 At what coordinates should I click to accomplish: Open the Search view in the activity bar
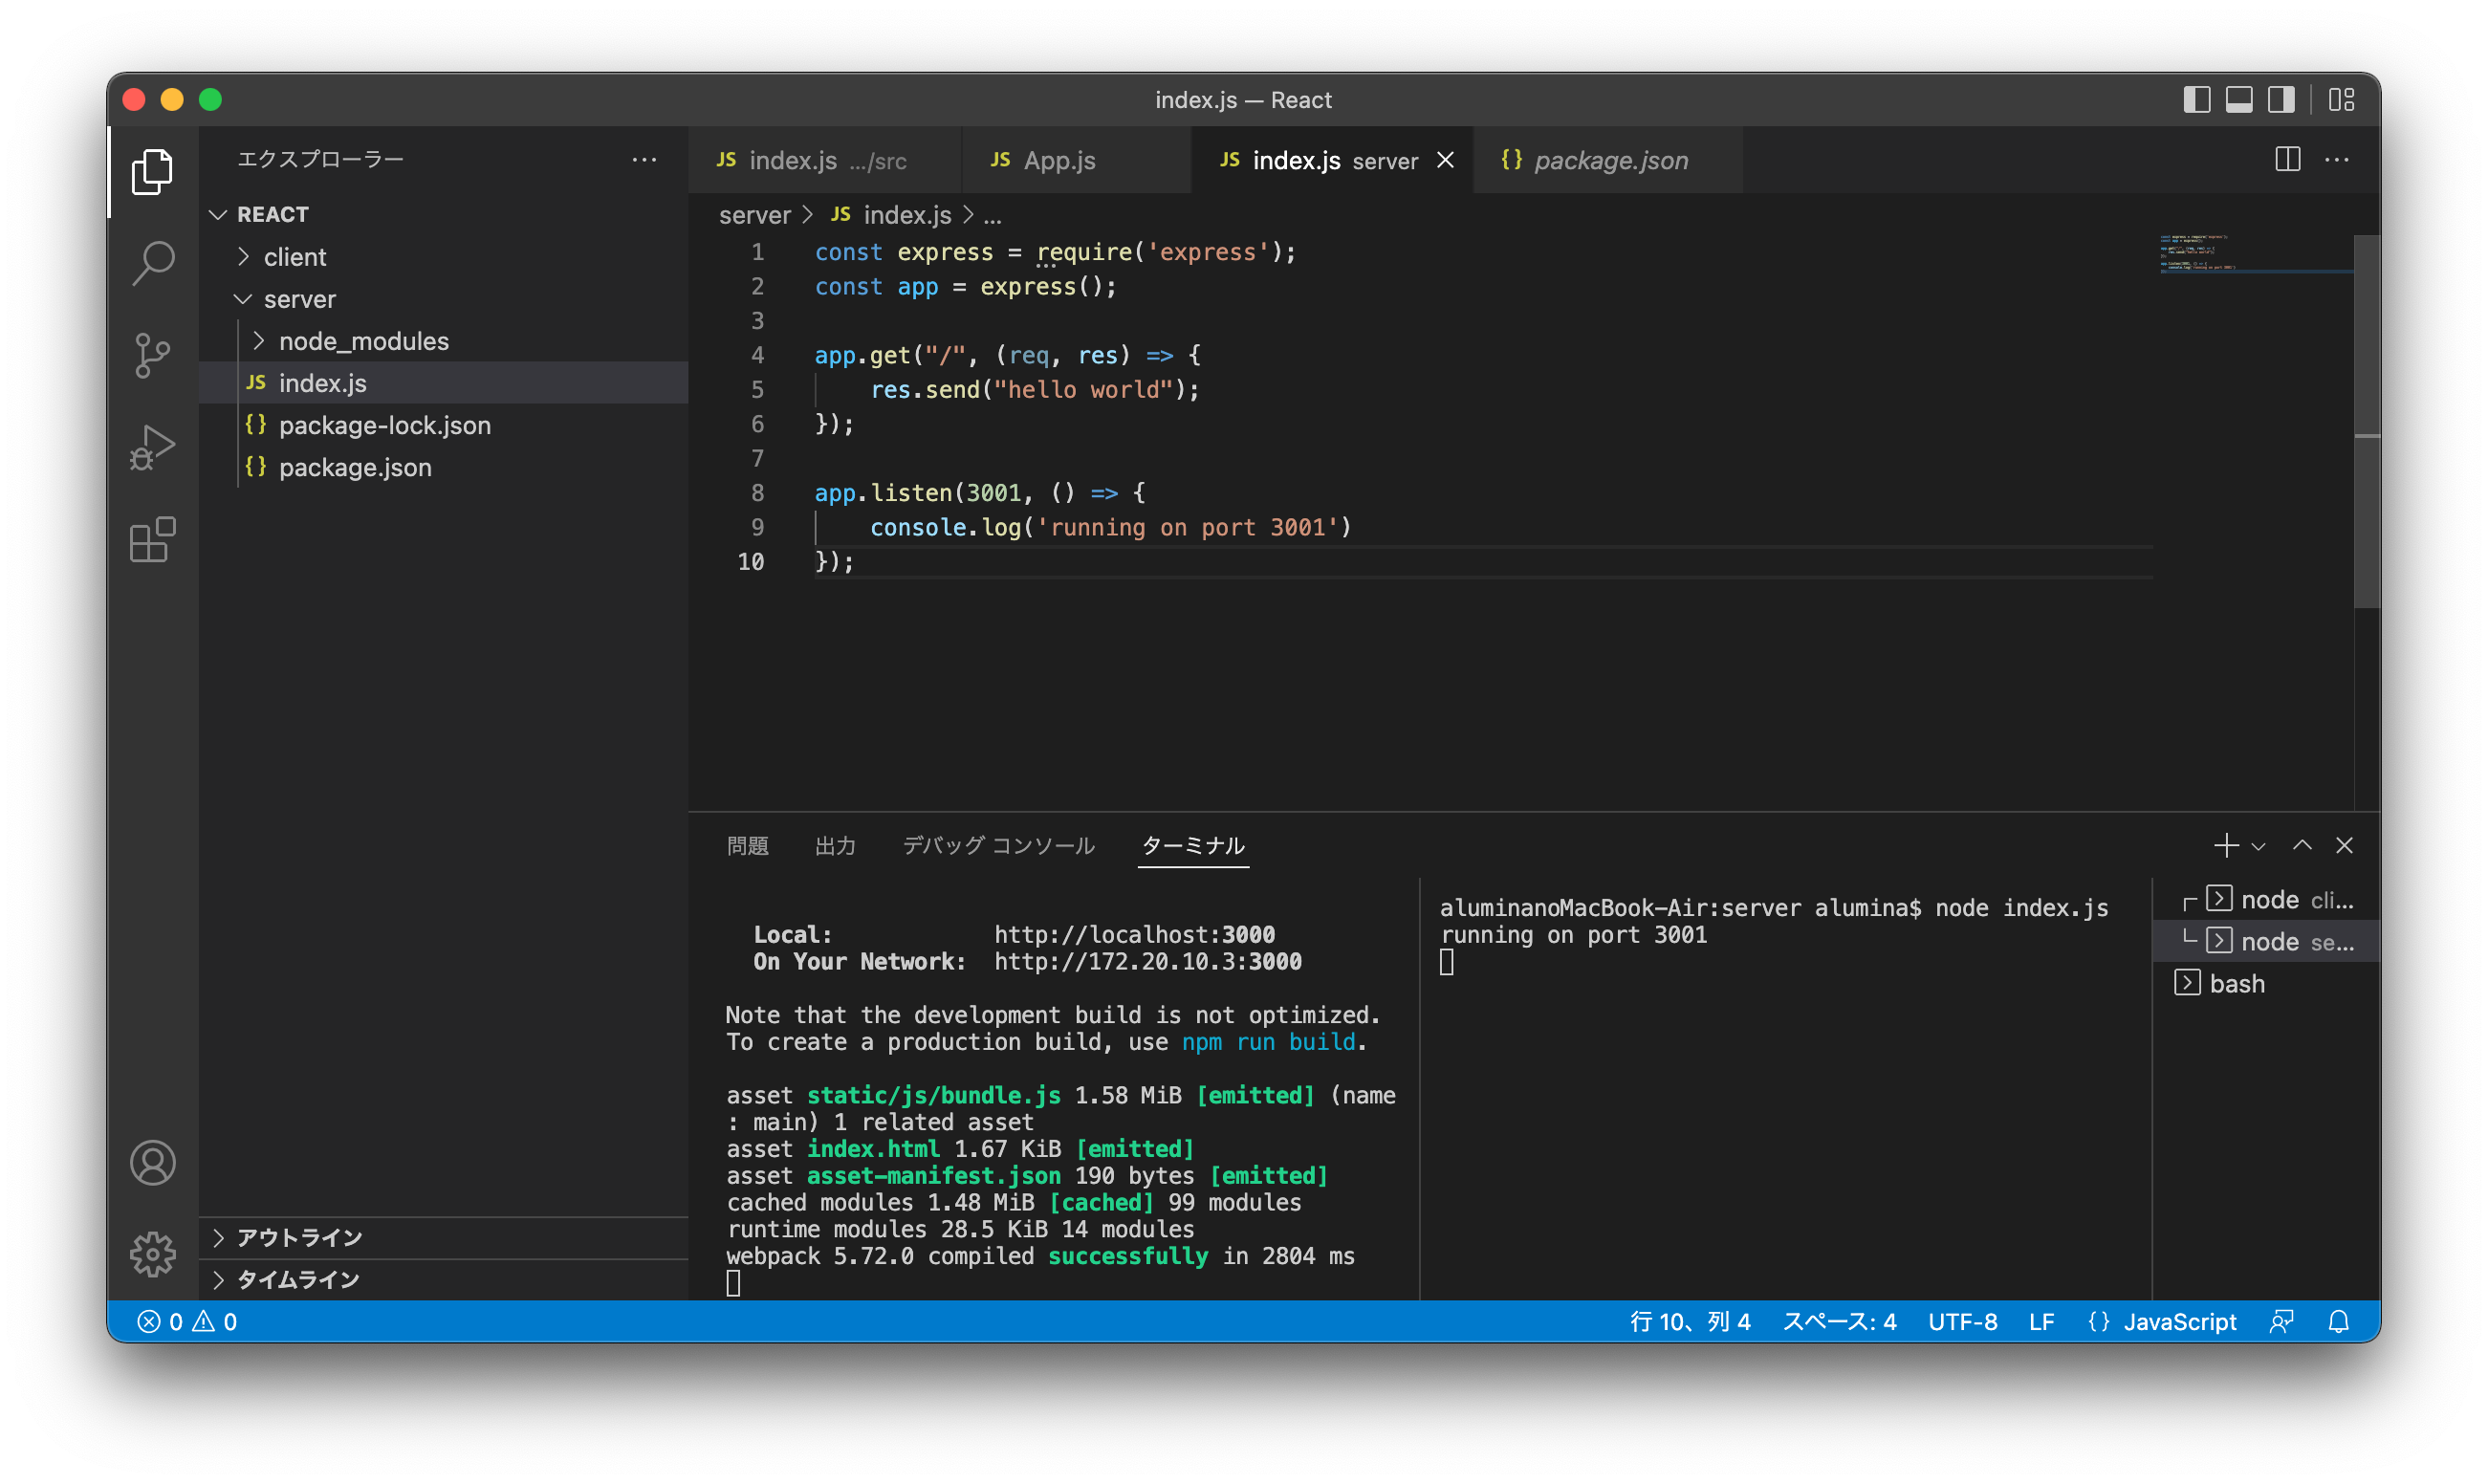pos(152,262)
